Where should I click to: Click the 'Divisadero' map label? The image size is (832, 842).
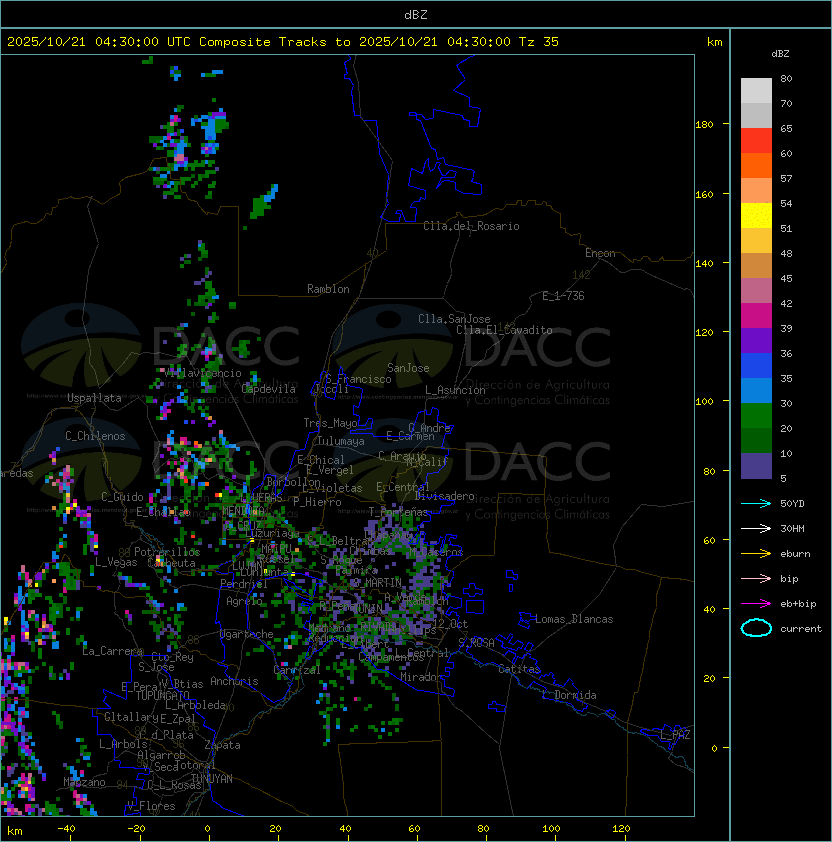pyautogui.click(x=445, y=496)
